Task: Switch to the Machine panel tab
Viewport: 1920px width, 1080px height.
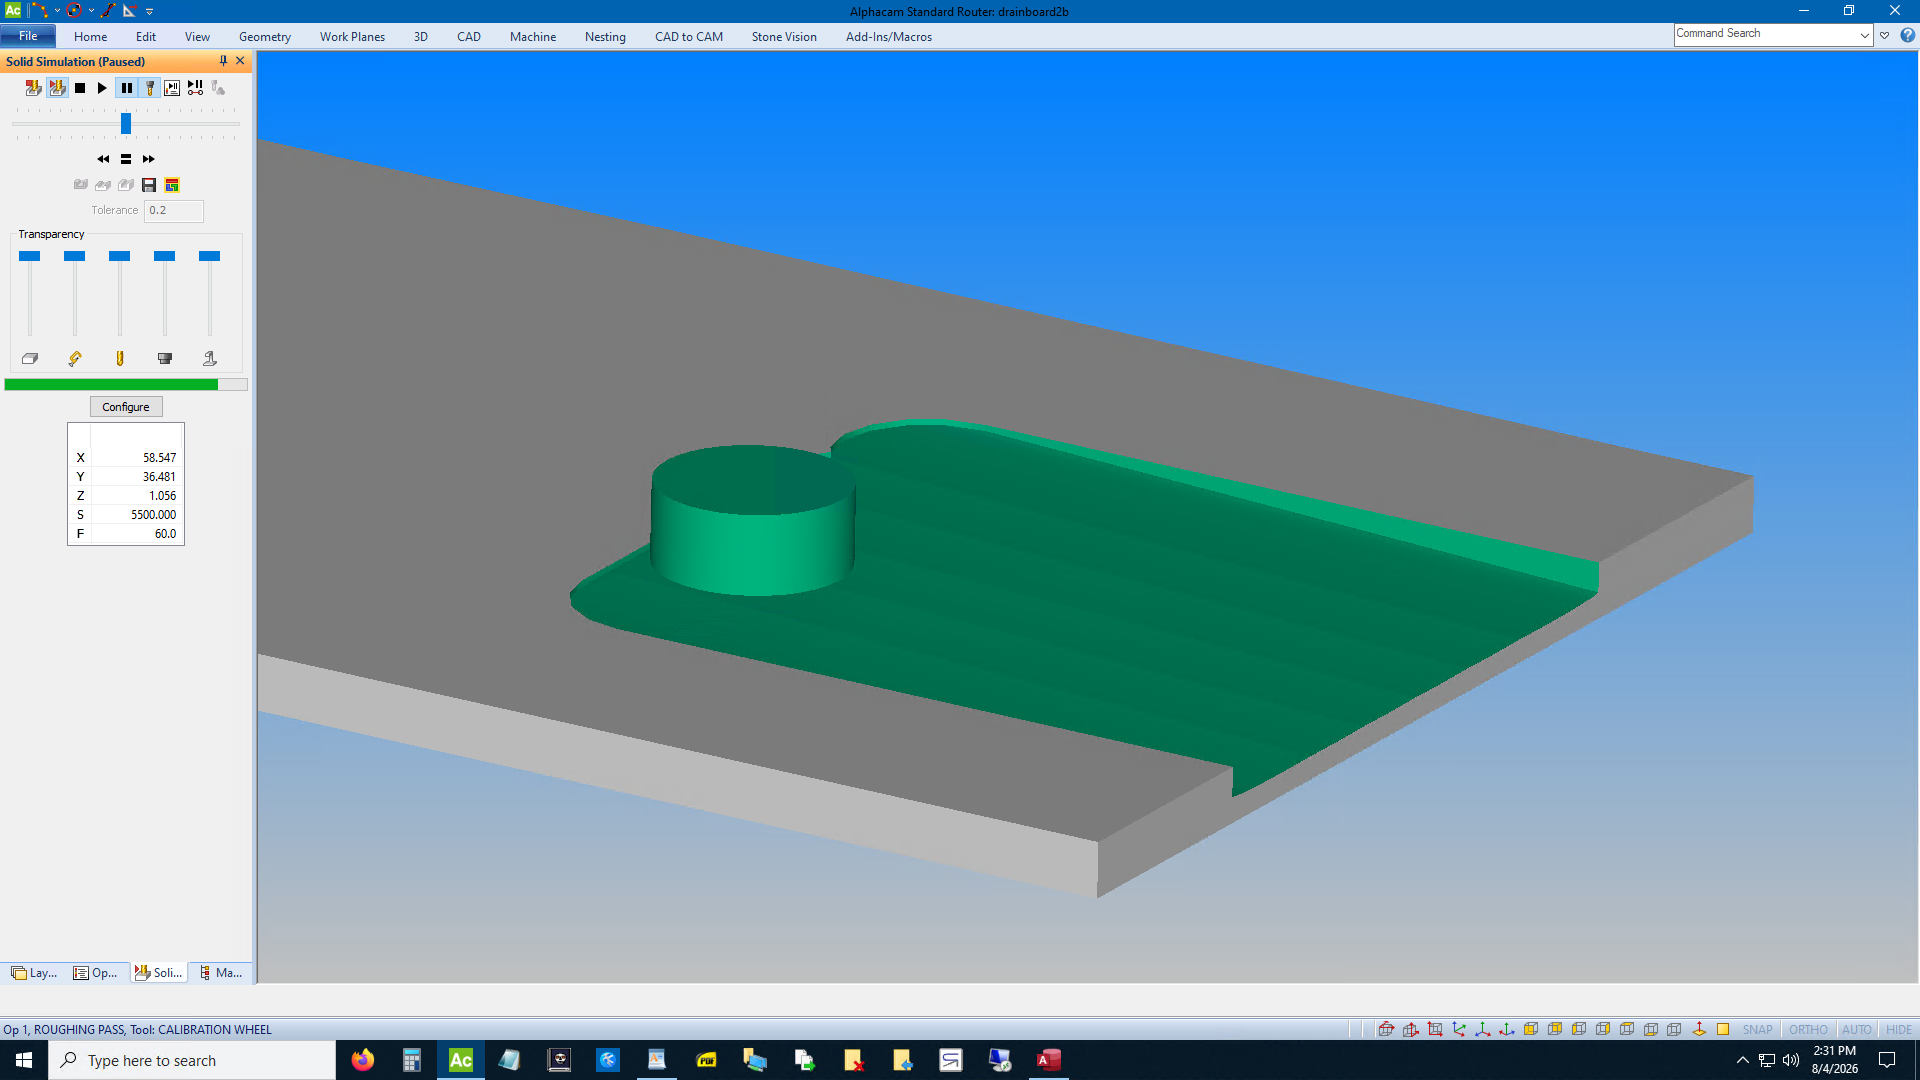Action: tap(221, 973)
